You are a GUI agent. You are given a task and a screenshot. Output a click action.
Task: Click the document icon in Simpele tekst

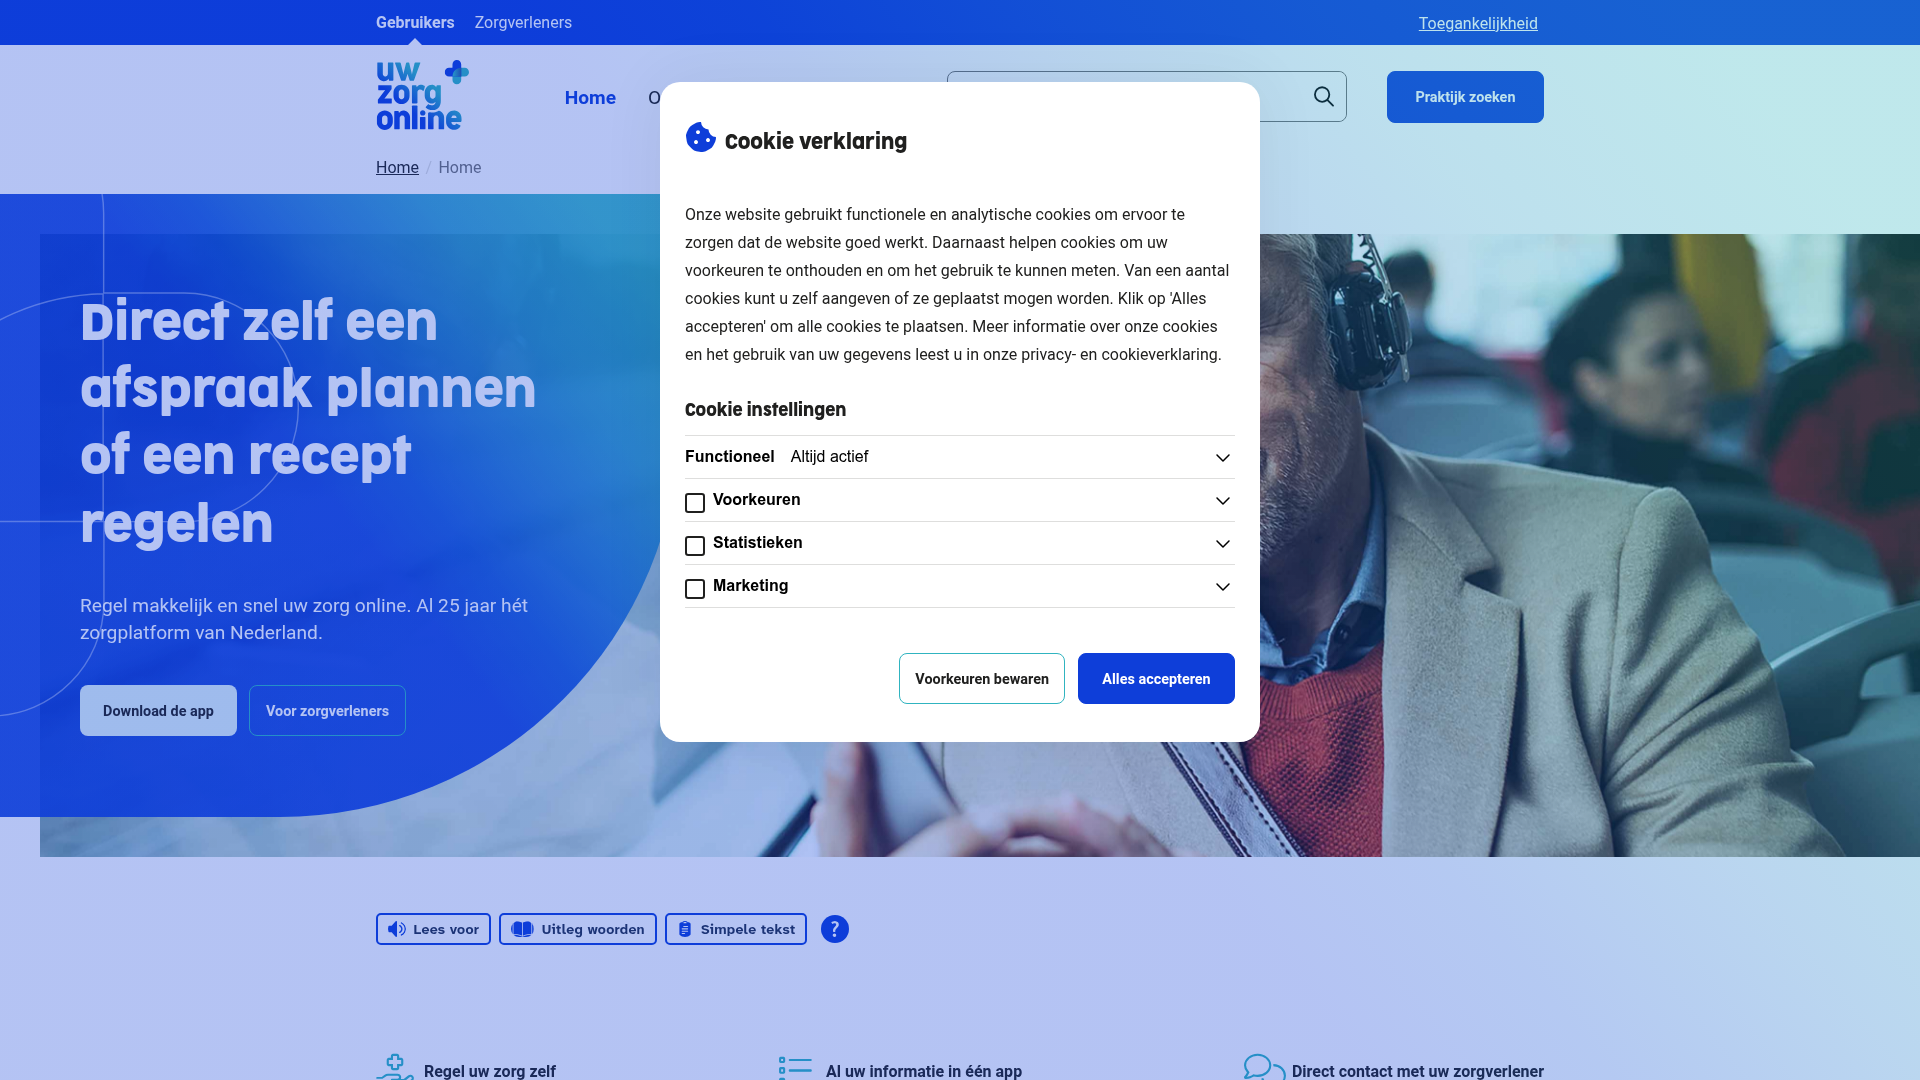coord(685,929)
